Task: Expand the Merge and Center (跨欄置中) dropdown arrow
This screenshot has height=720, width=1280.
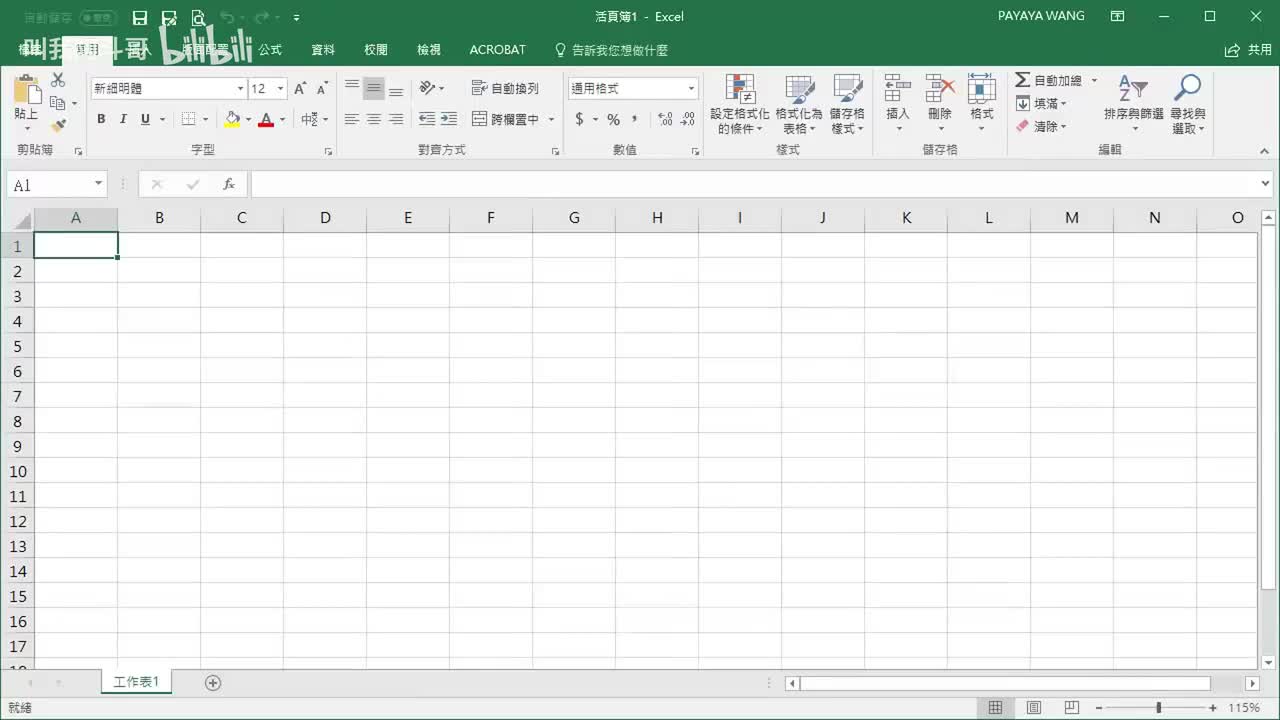Action: [x=551, y=119]
